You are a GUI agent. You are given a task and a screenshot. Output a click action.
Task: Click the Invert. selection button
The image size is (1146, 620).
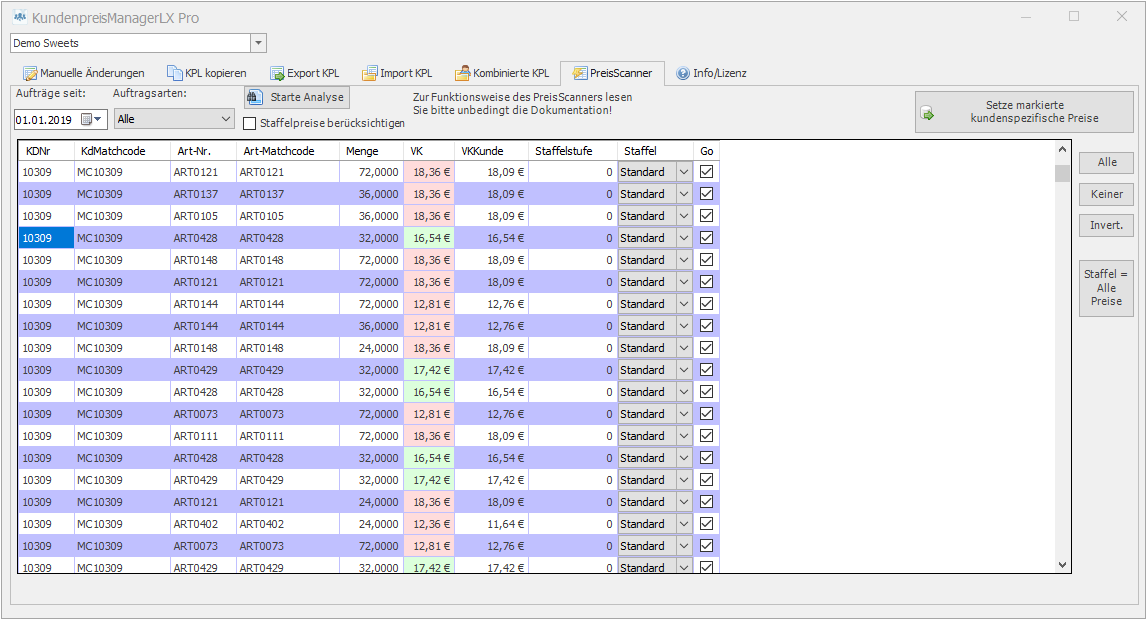[1106, 225]
